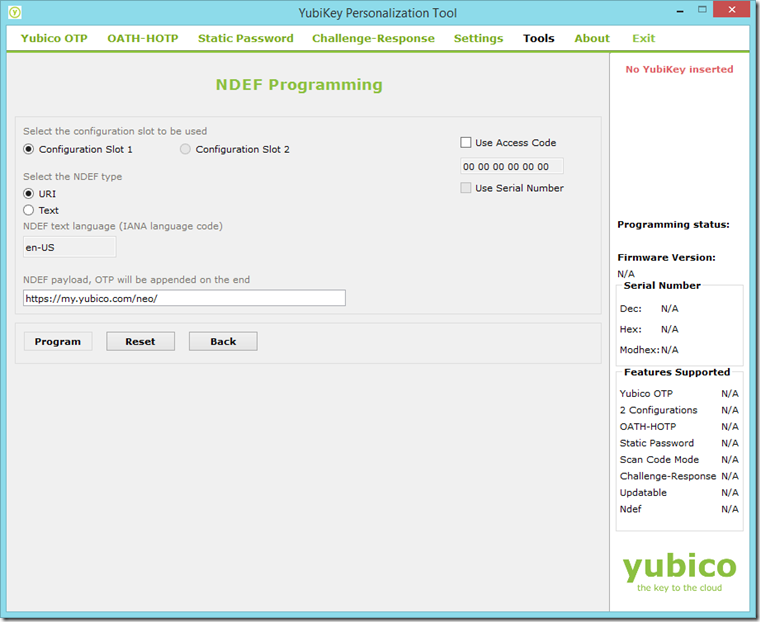The height and width of the screenshot is (622, 760).
Task: Go to the Challenge-Response tab
Action: (373, 38)
